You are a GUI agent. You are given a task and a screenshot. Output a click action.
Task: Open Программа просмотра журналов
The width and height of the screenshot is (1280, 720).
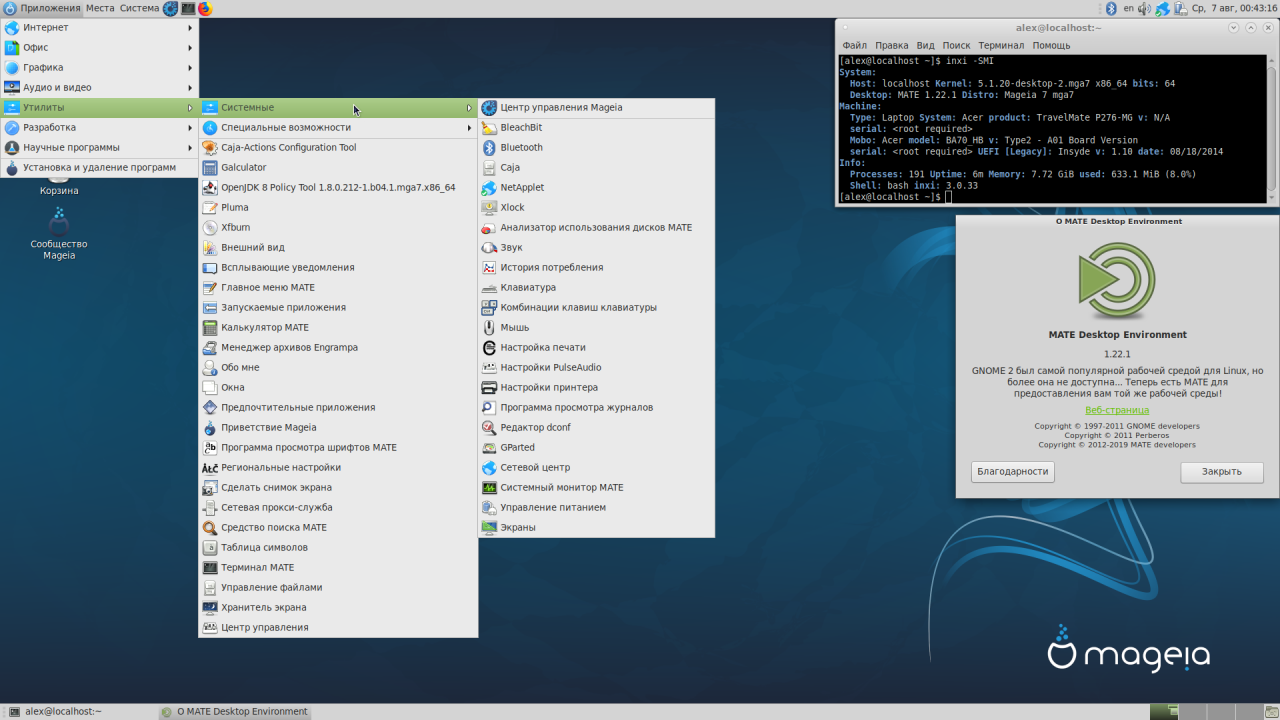click(x=597, y=407)
